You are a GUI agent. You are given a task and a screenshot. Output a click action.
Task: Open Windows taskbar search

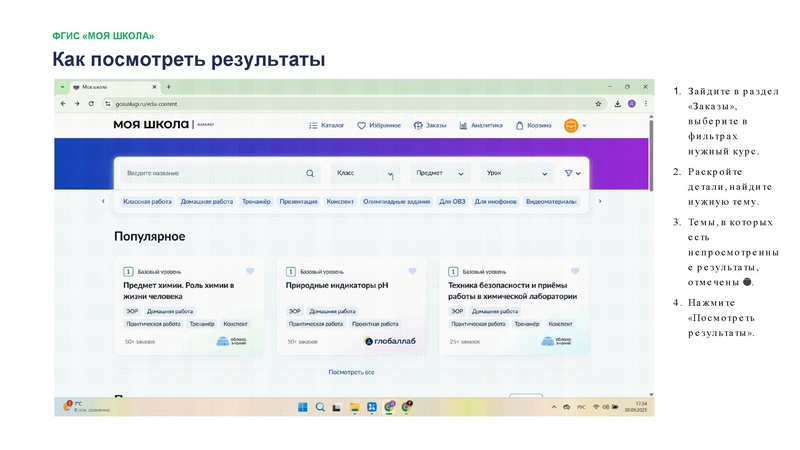pos(320,407)
